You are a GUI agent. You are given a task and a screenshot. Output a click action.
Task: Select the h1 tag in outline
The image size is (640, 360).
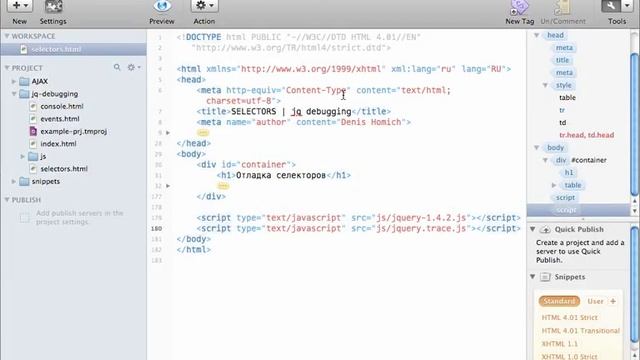tap(569, 173)
